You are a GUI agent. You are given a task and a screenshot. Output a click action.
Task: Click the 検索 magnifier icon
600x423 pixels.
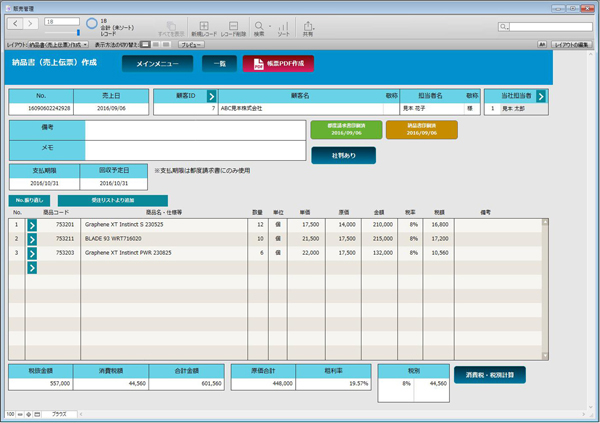[x=259, y=28]
